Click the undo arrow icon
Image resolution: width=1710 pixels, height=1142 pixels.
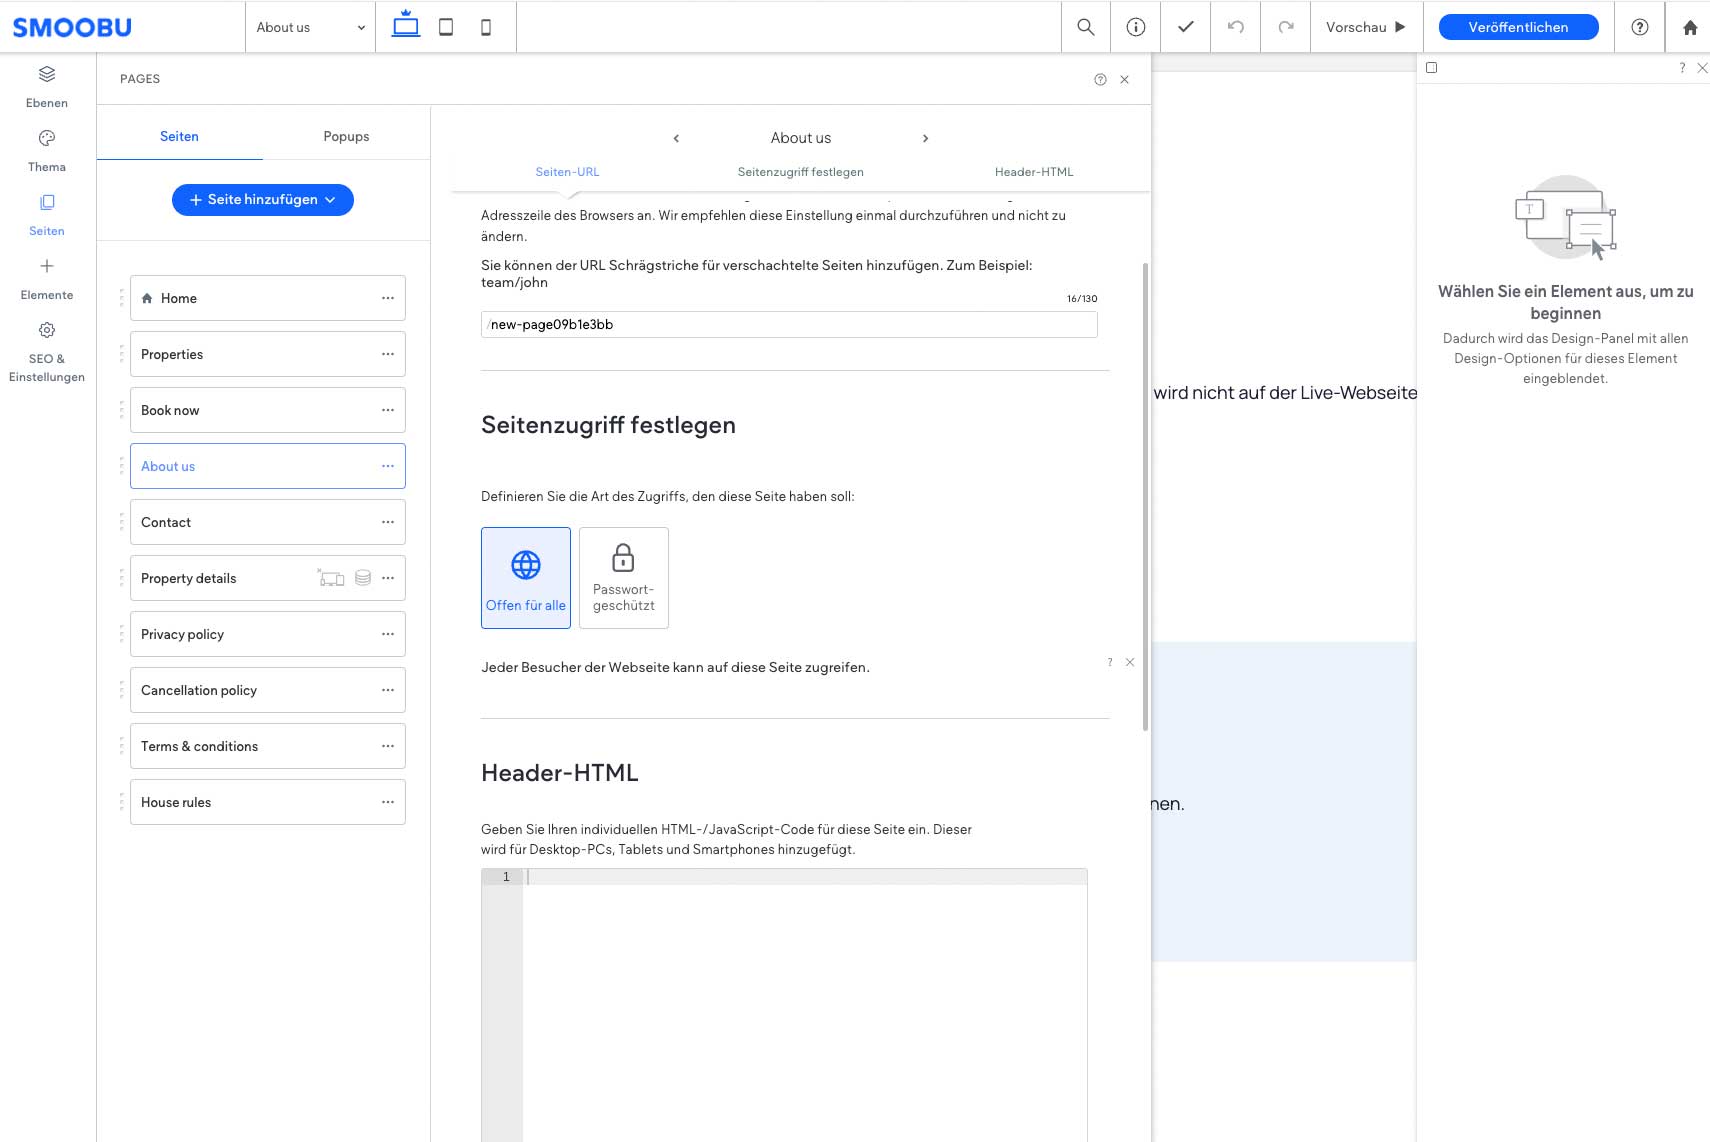coord(1235,27)
